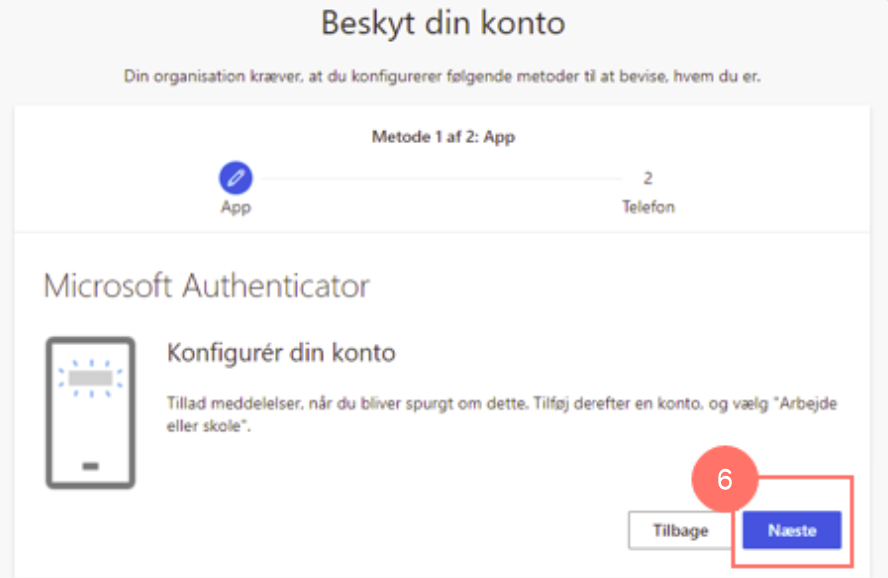Image resolution: width=888 pixels, height=578 pixels.
Task: Select the Telefon step label
Action: [x=648, y=207]
